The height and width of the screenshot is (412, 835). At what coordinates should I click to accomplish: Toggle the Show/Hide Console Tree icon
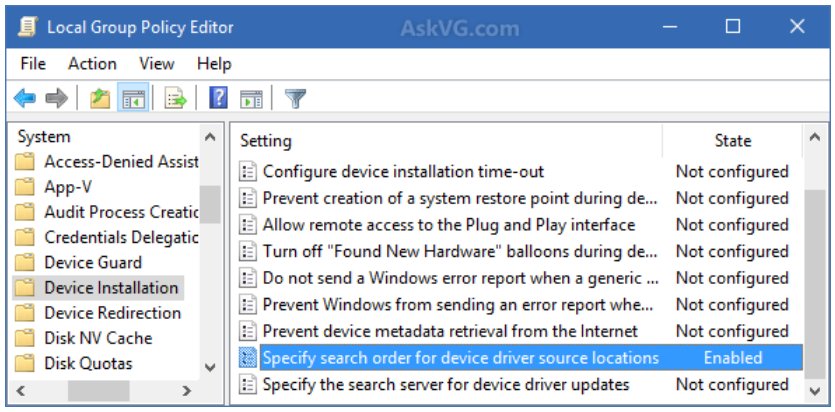pos(131,98)
